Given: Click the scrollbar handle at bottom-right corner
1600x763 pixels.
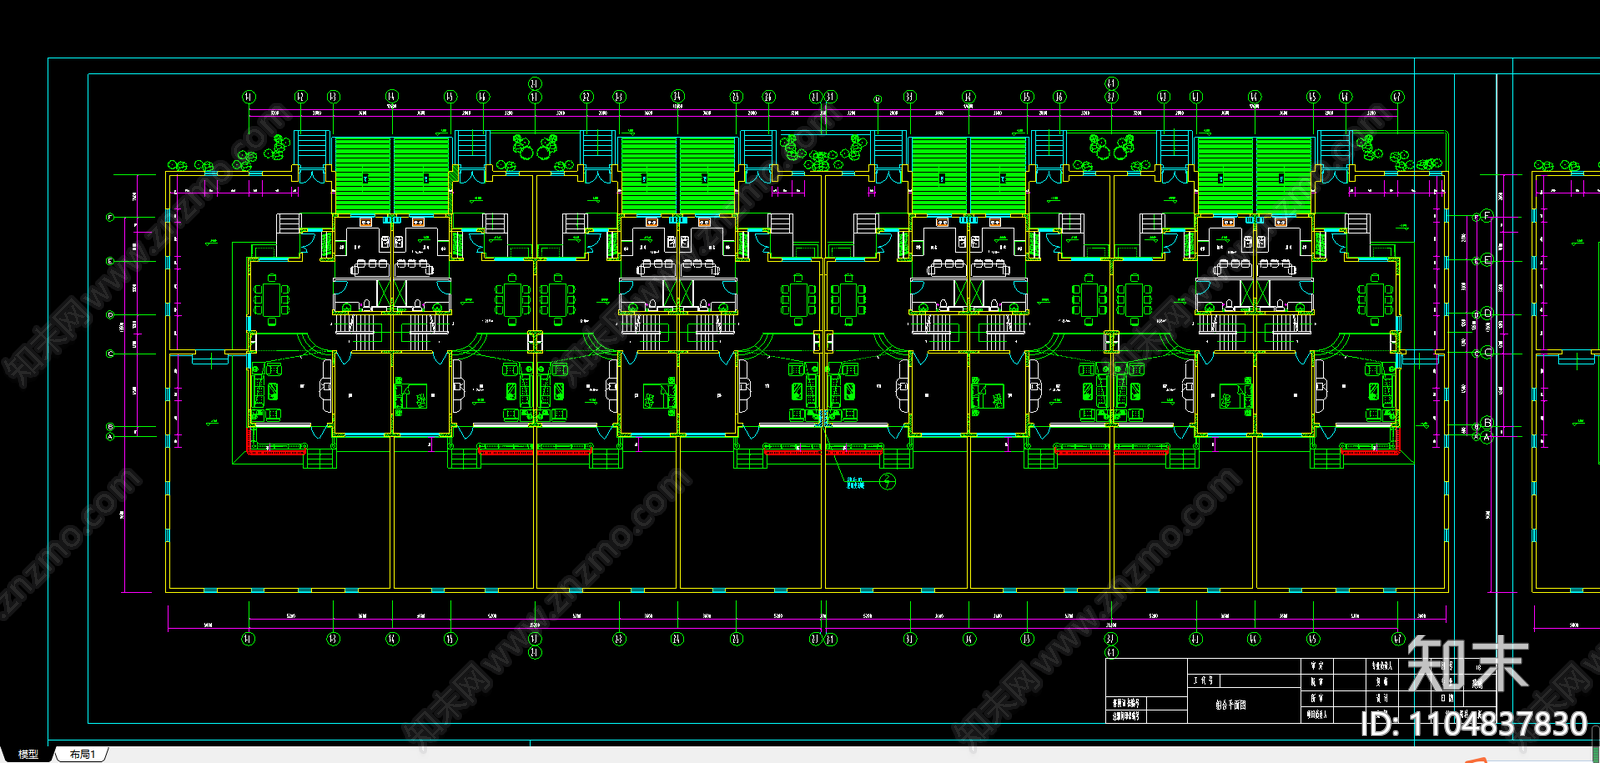Looking at the screenshot, I should (x=1595, y=754).
